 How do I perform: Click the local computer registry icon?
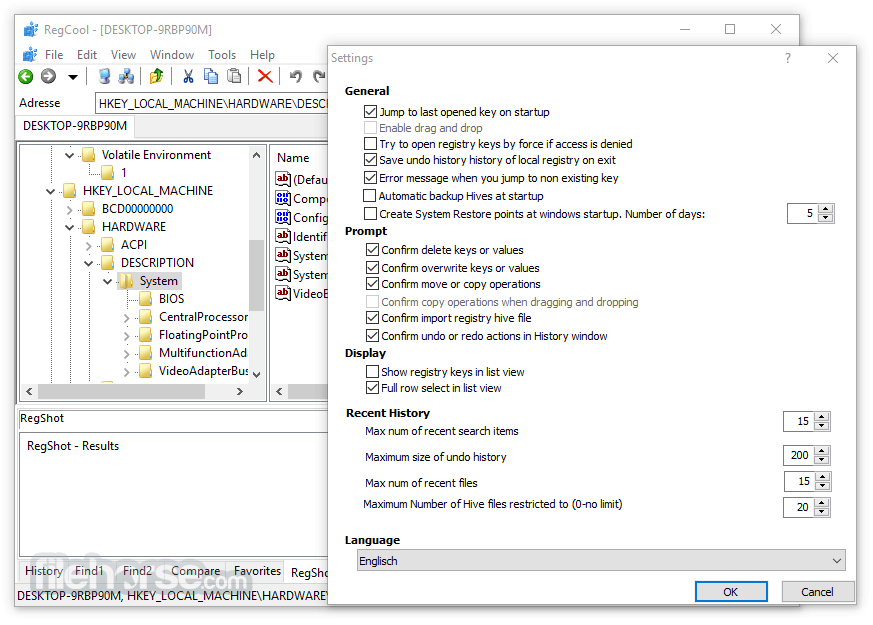[104, 76]
